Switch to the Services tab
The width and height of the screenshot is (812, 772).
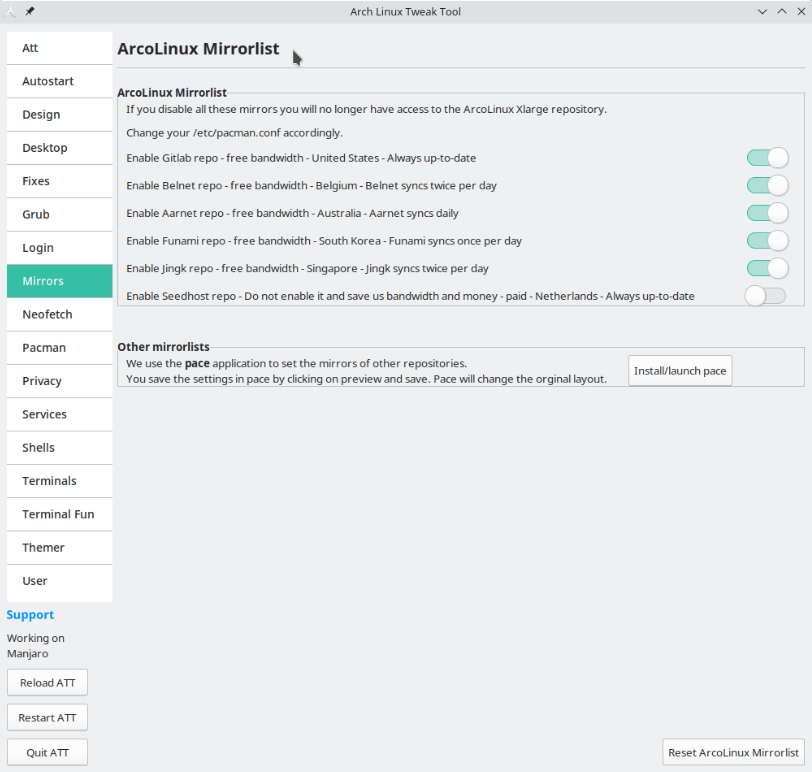click(60, 414)
